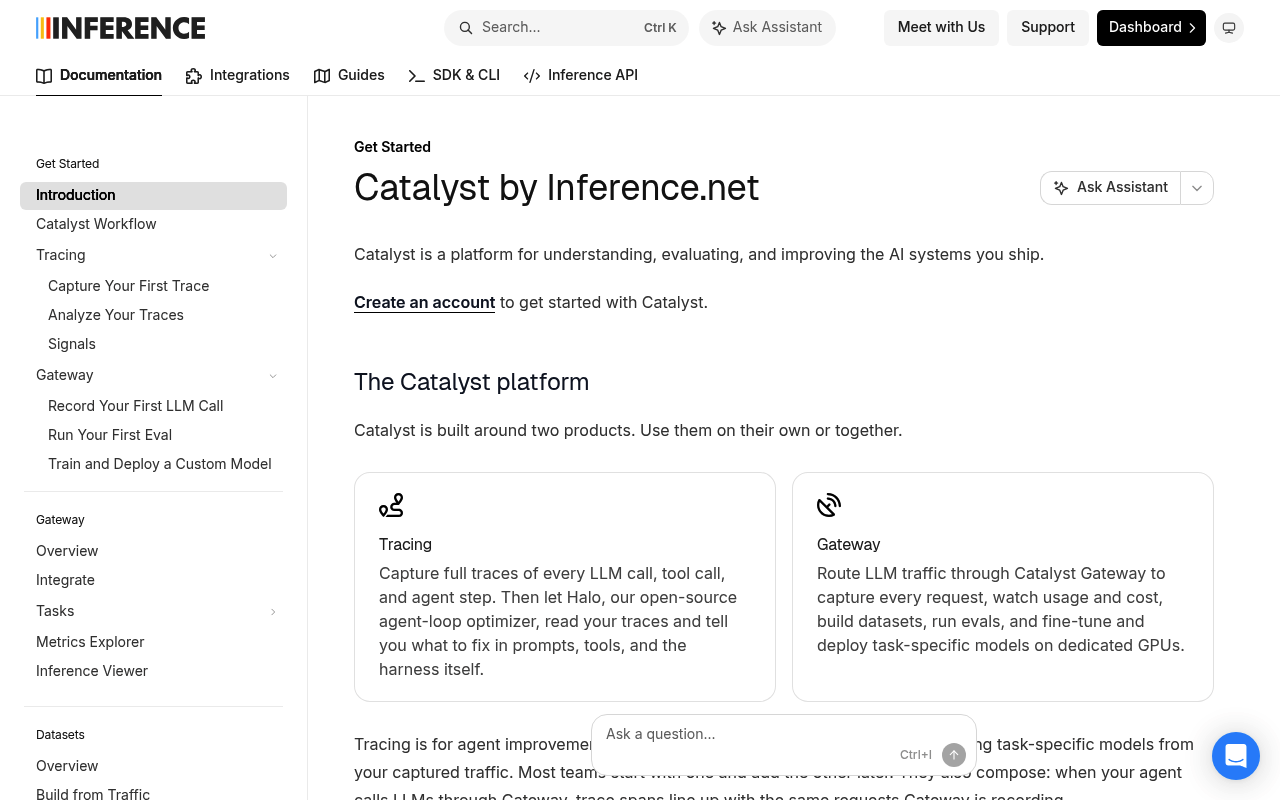This screenshot has width=1280, height=800.
Task: Click the Integrations puzzle icon
Action: [194, 76]
